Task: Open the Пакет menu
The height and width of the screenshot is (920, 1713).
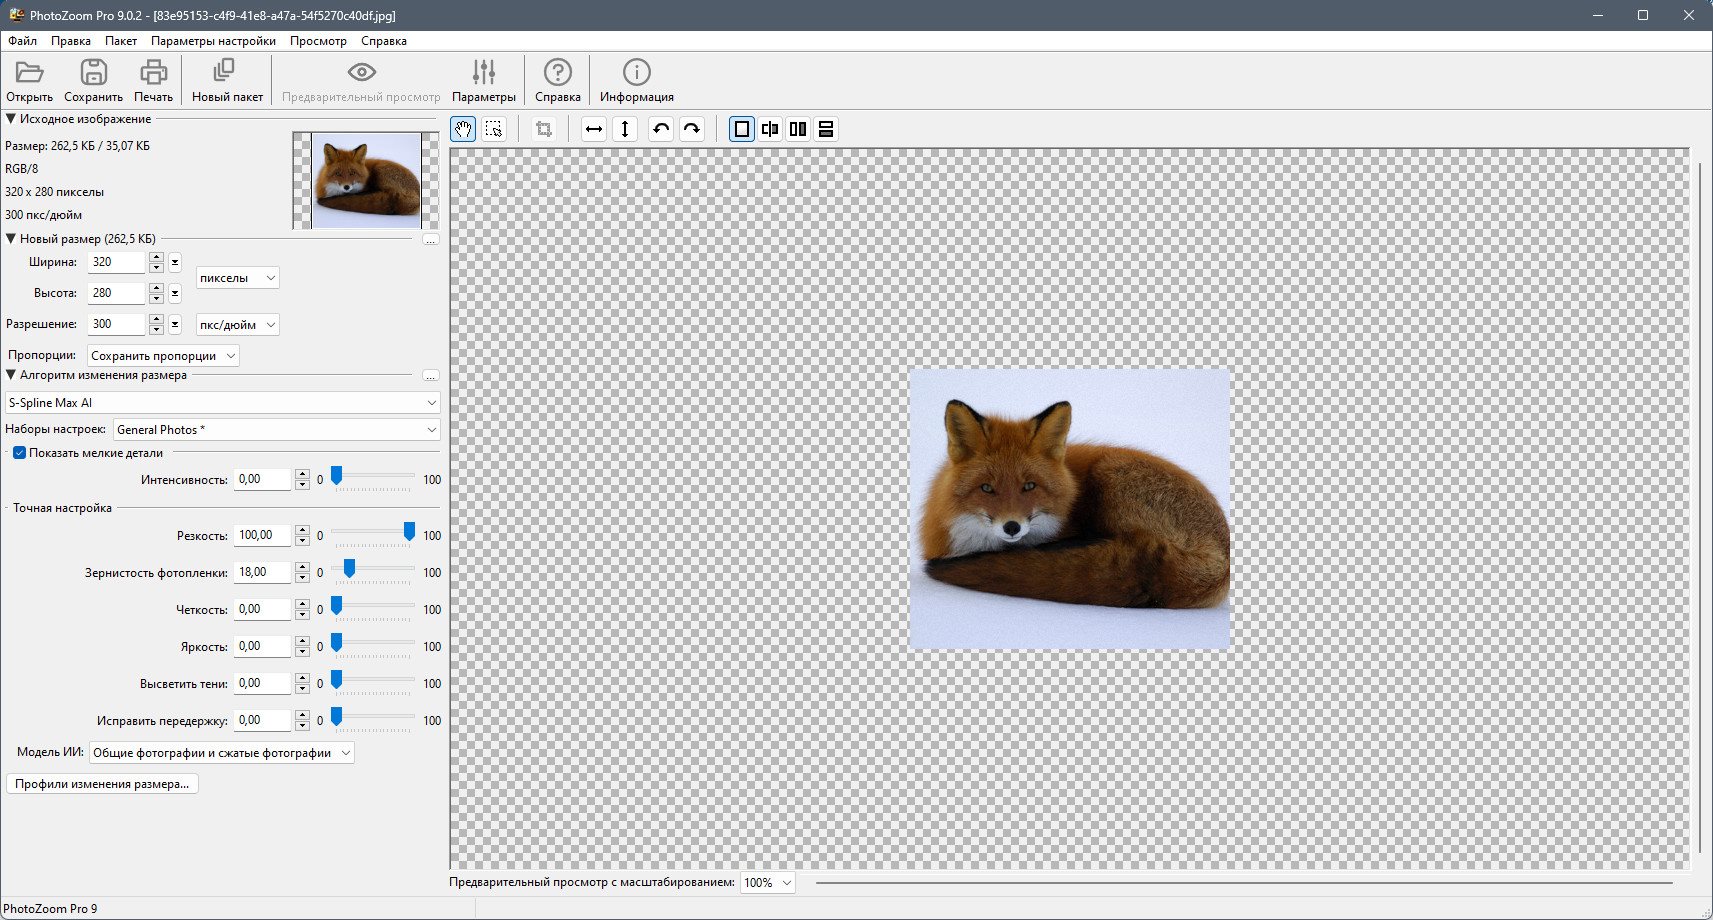Action: click(x=121, y=41)
